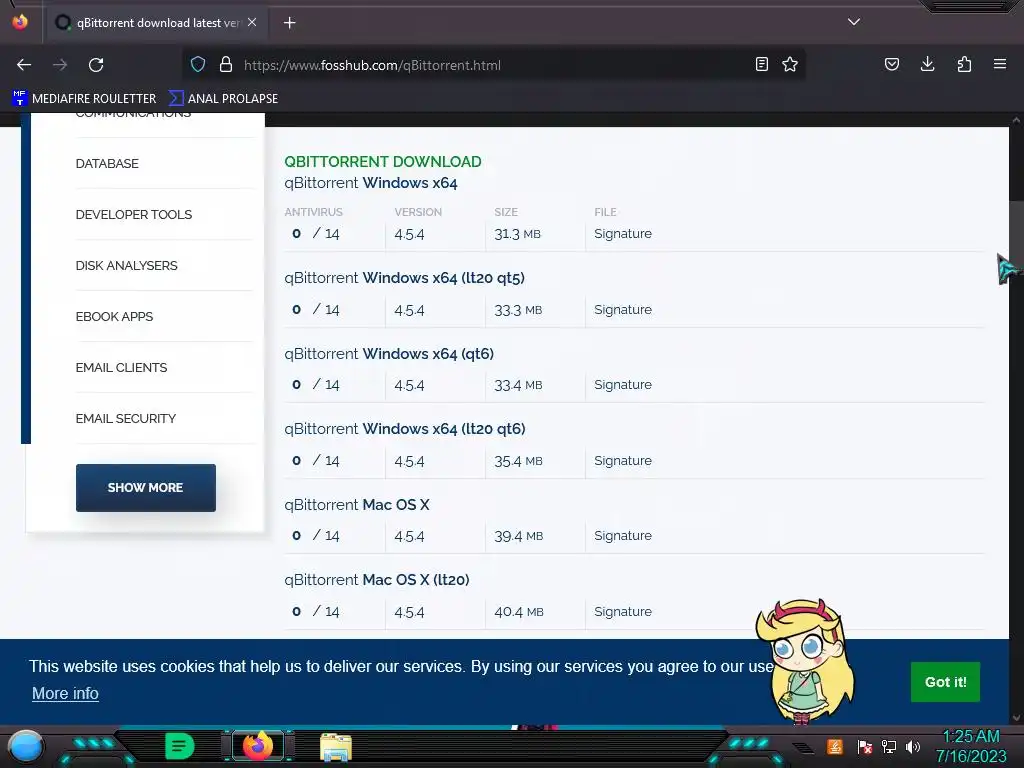Open the DATABASE category
Image resolution: width=1024 pixels, height=768 pixels.
pyautogui.click(x=107, y=163)
